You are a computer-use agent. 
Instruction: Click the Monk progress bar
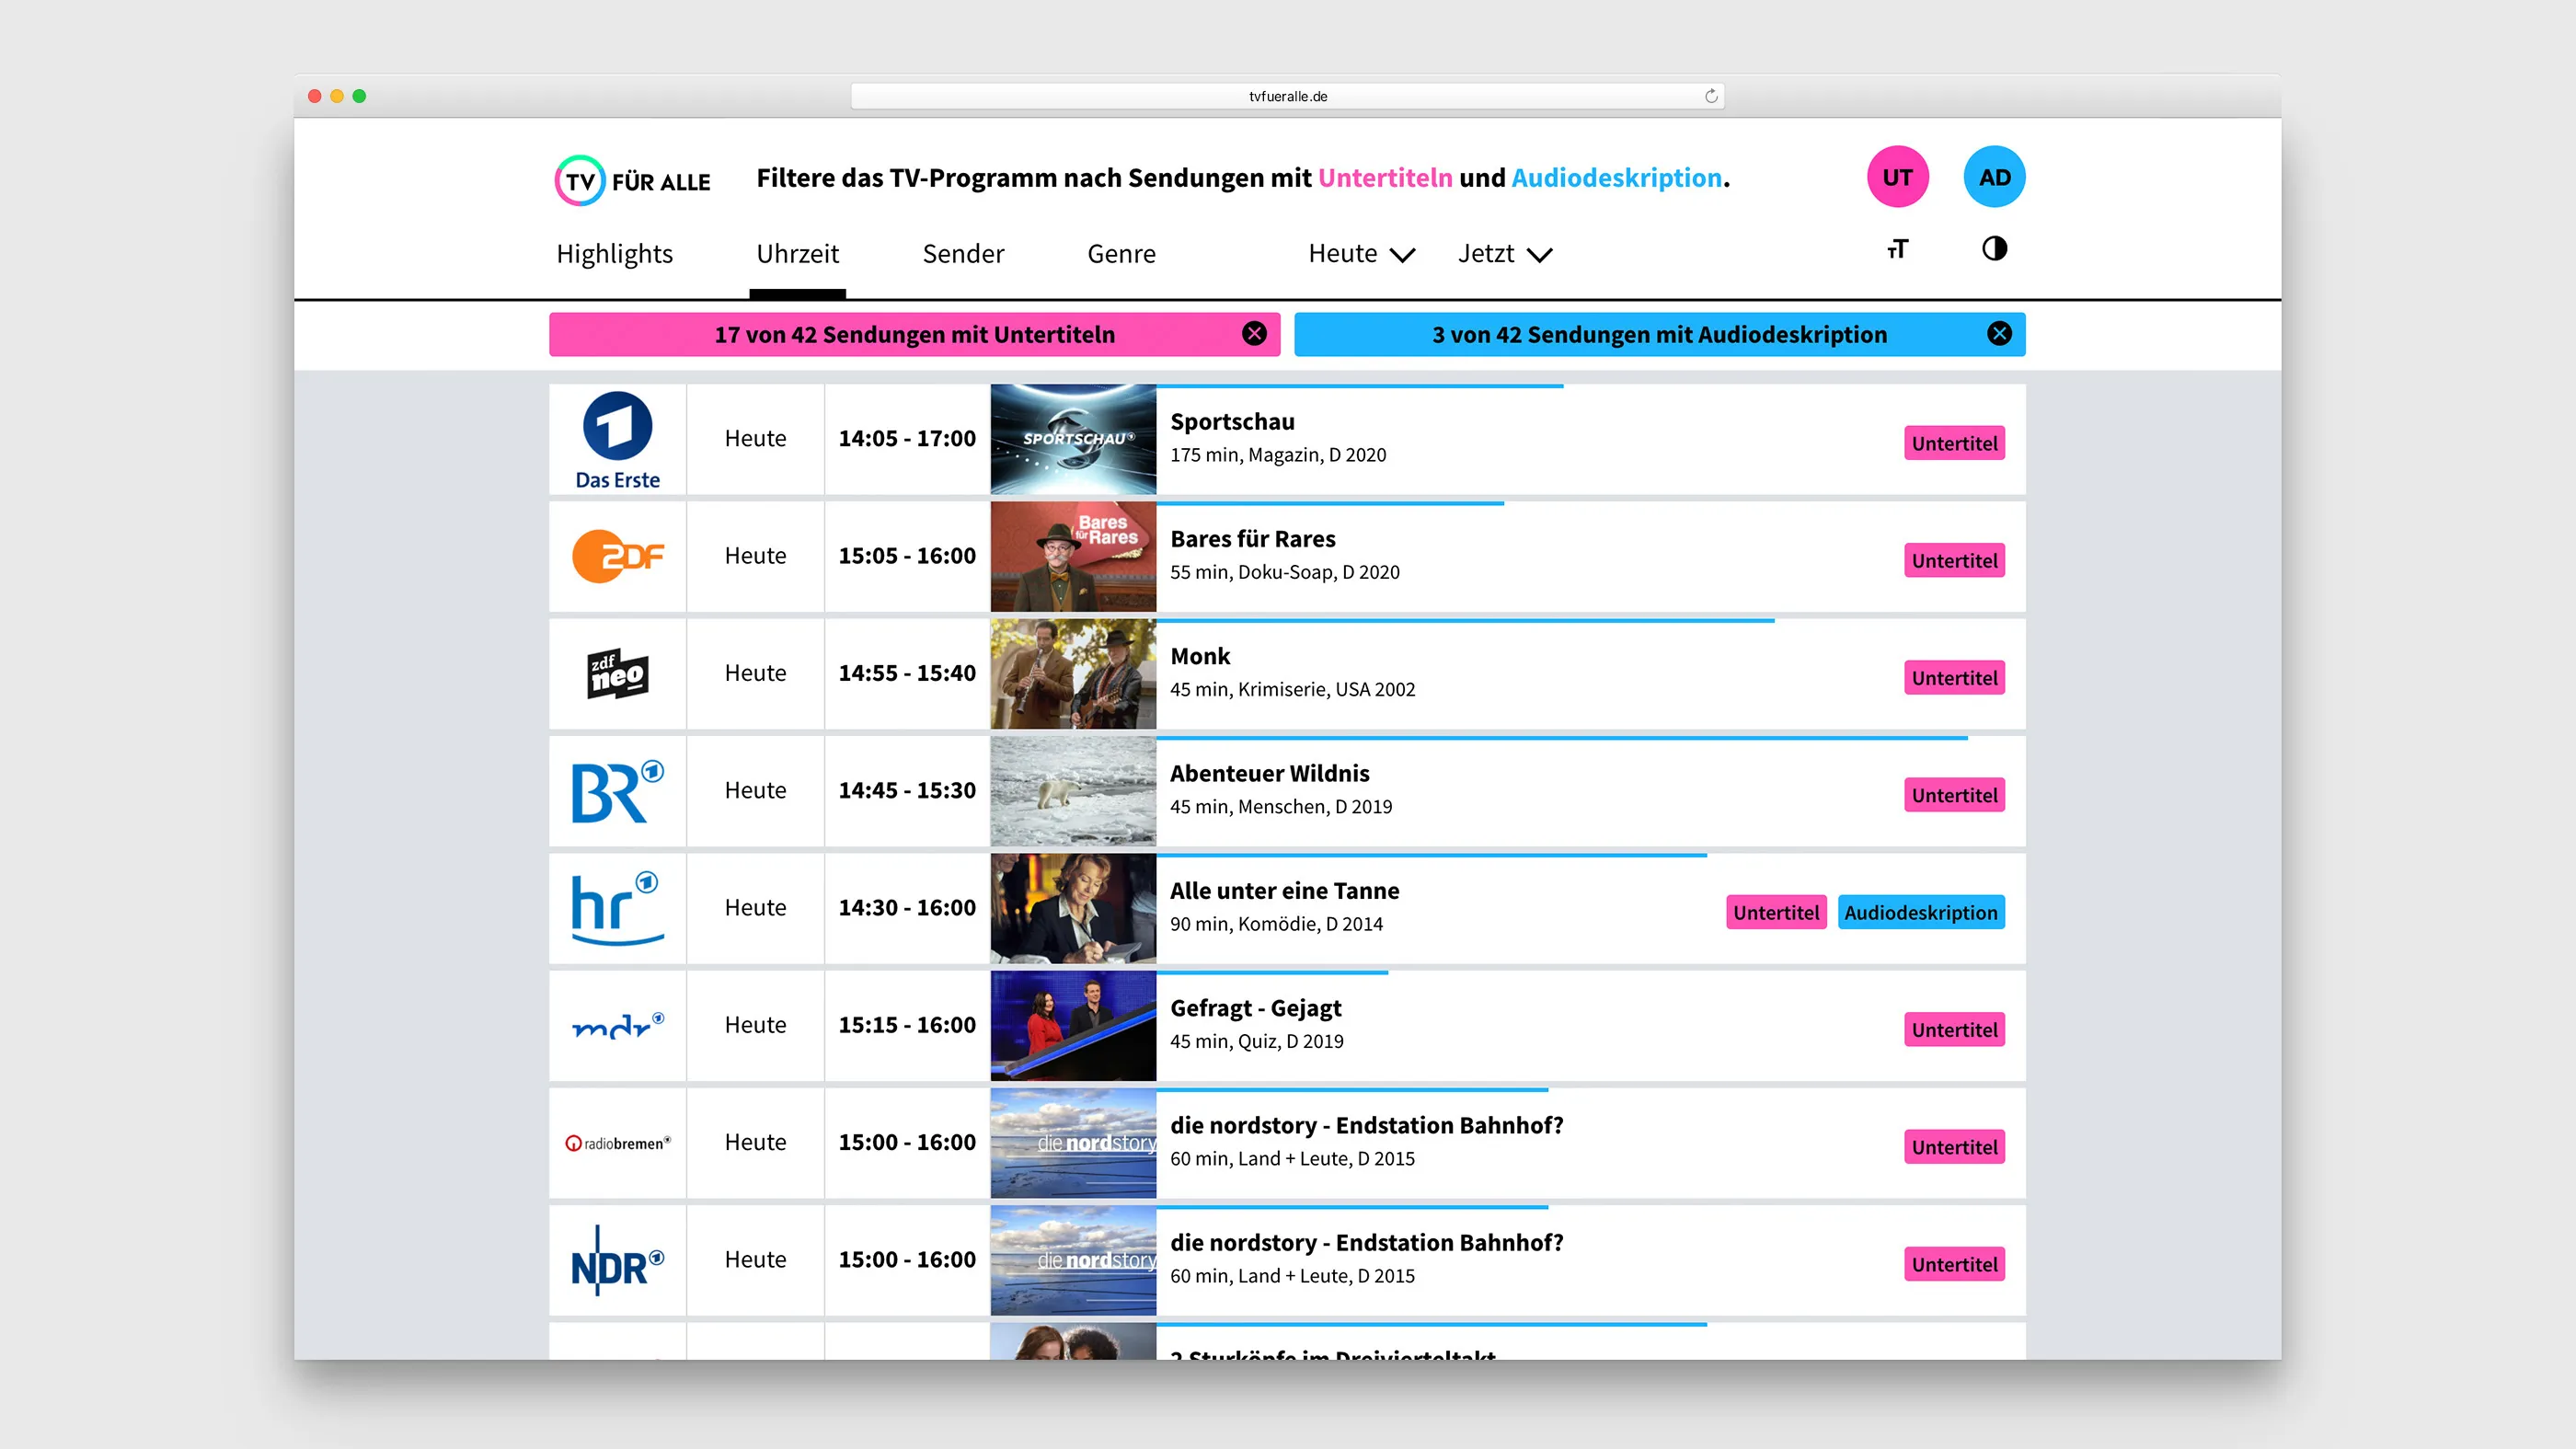pyautogui.click(x=1465, y=621)
